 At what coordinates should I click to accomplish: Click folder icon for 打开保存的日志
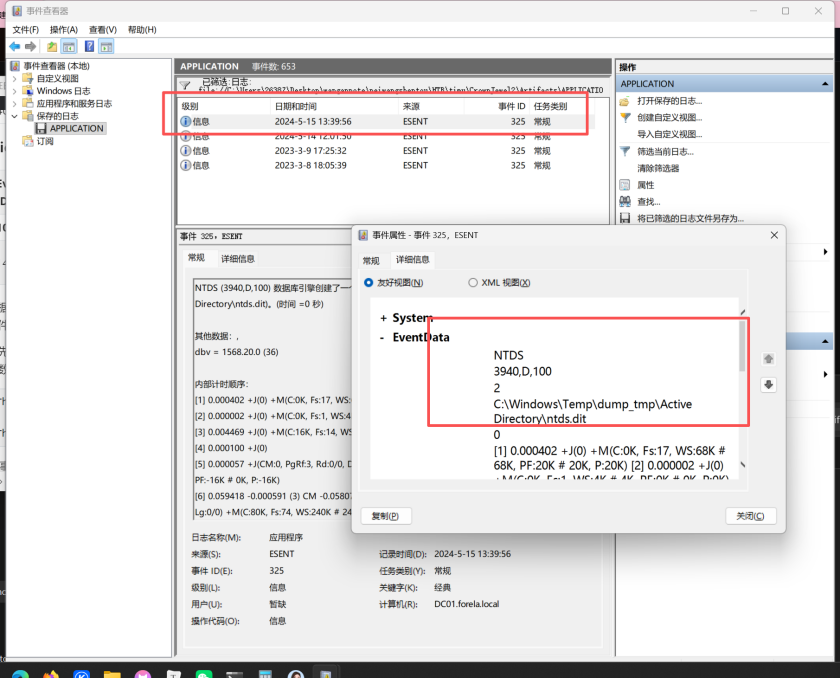point(625,101)
